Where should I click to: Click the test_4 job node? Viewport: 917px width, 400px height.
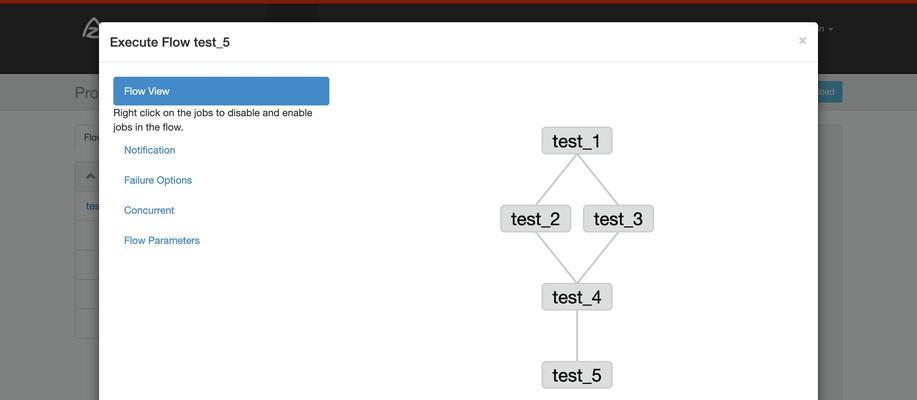[577, 297]
